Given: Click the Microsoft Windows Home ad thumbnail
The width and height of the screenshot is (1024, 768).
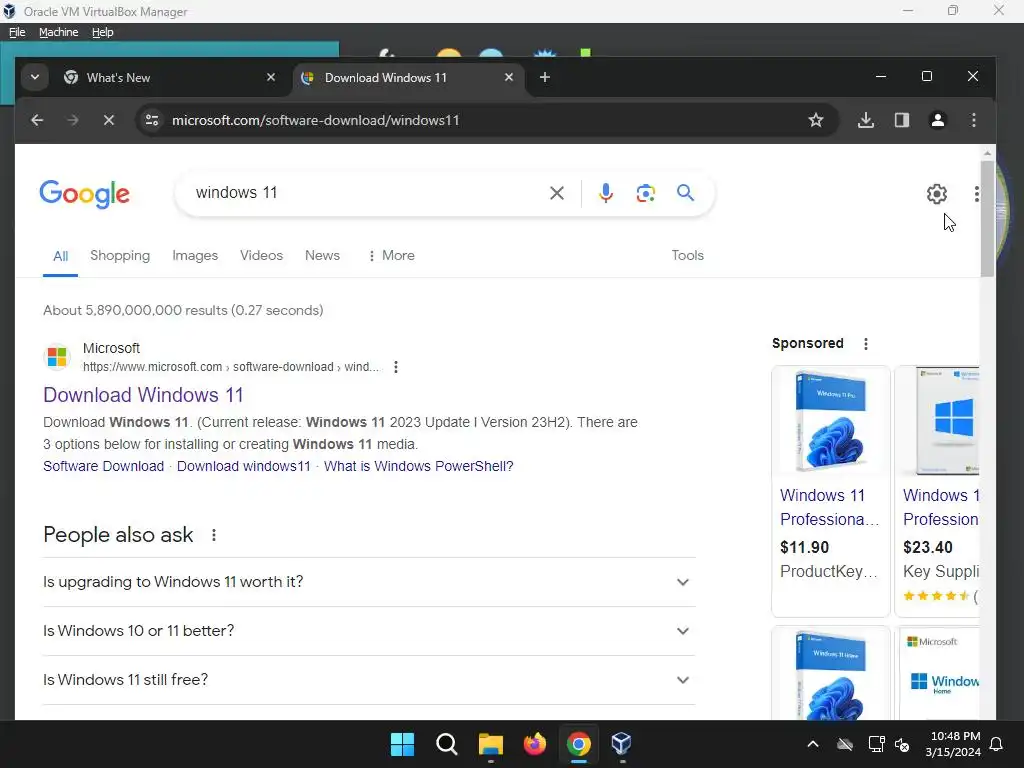Looking at the screenshot, I should 940,673.
